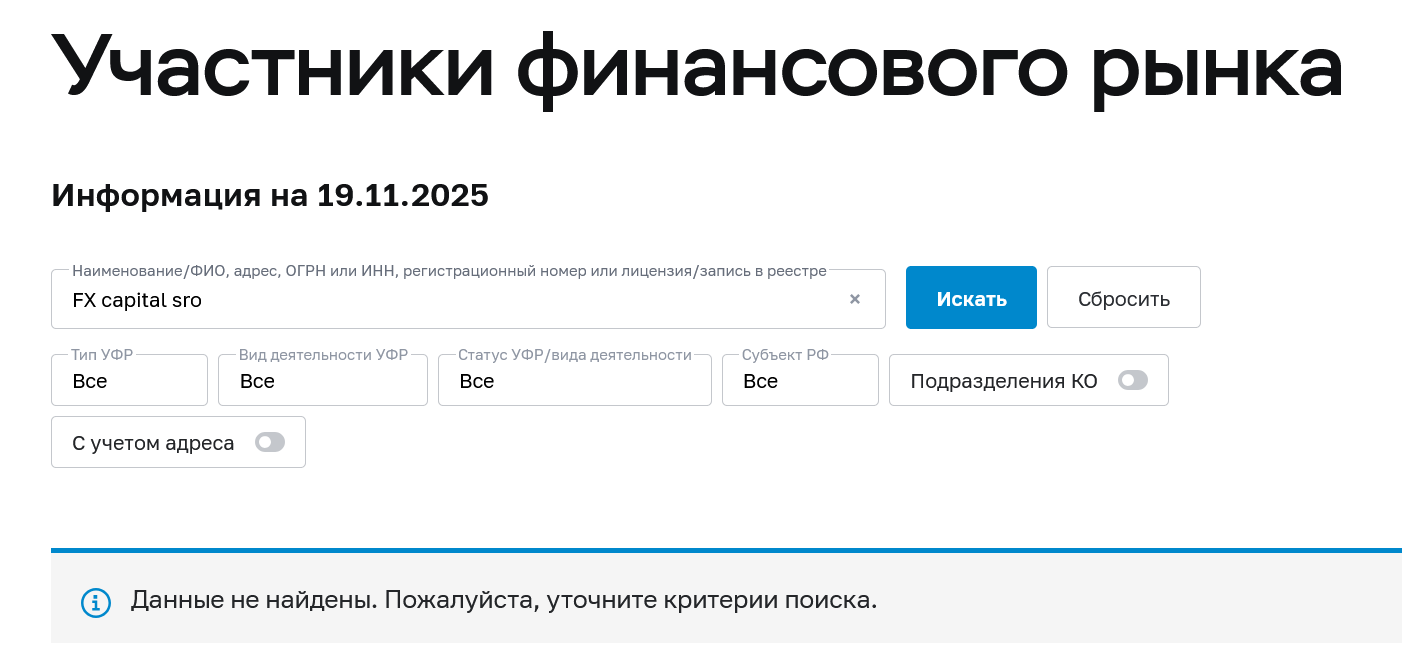
Task: Expand the Вид деятельности УФР dropdown
Action: pyautogui.click(x=322, y=381)
